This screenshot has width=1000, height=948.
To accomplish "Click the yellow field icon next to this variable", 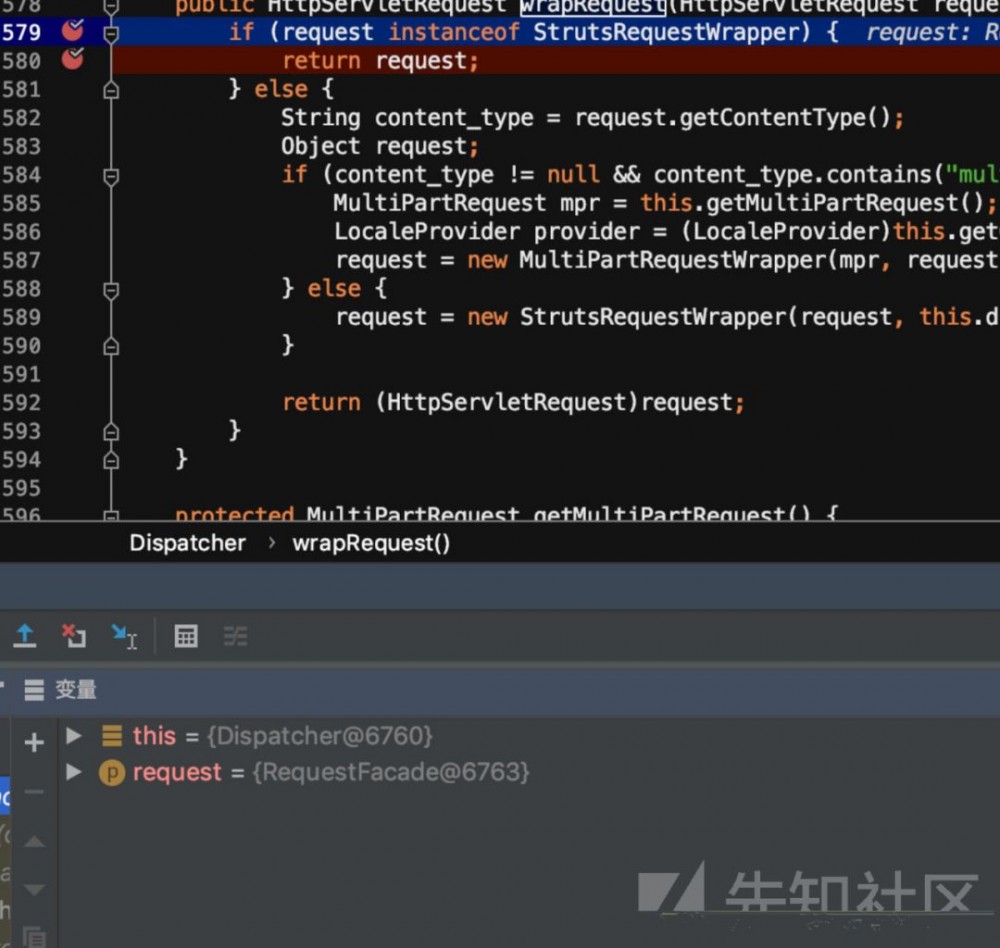I will pos(112,736).
